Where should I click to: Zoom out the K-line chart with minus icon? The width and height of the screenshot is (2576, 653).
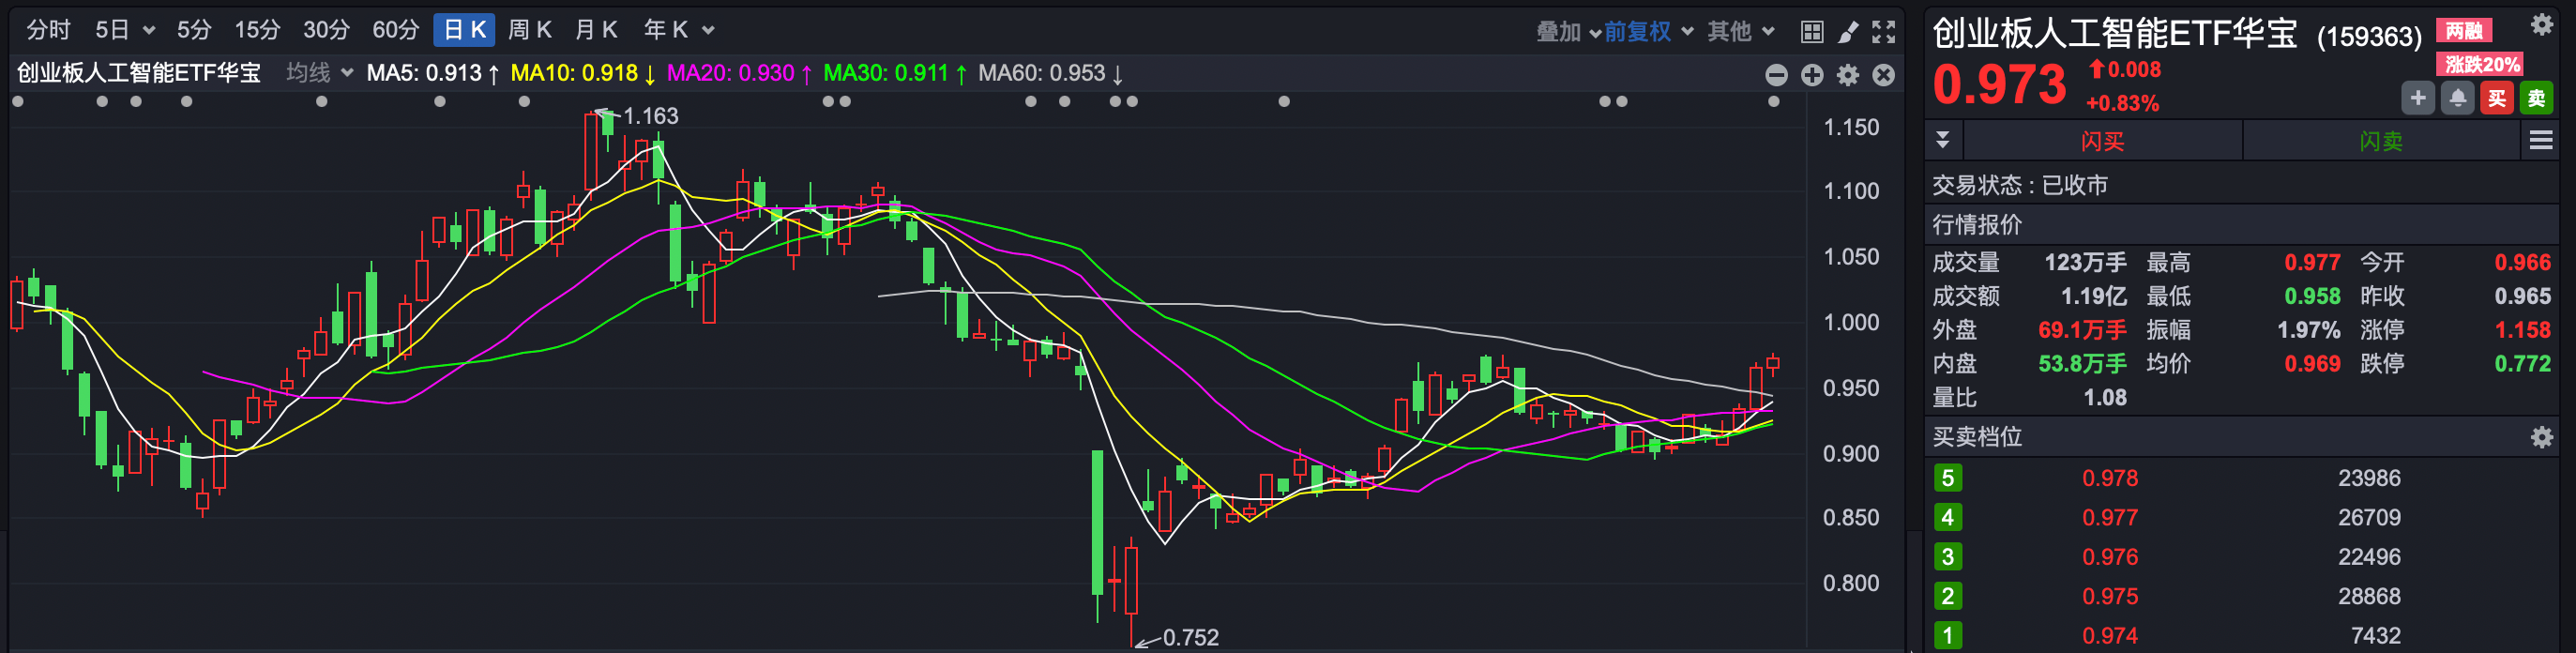1776,75
